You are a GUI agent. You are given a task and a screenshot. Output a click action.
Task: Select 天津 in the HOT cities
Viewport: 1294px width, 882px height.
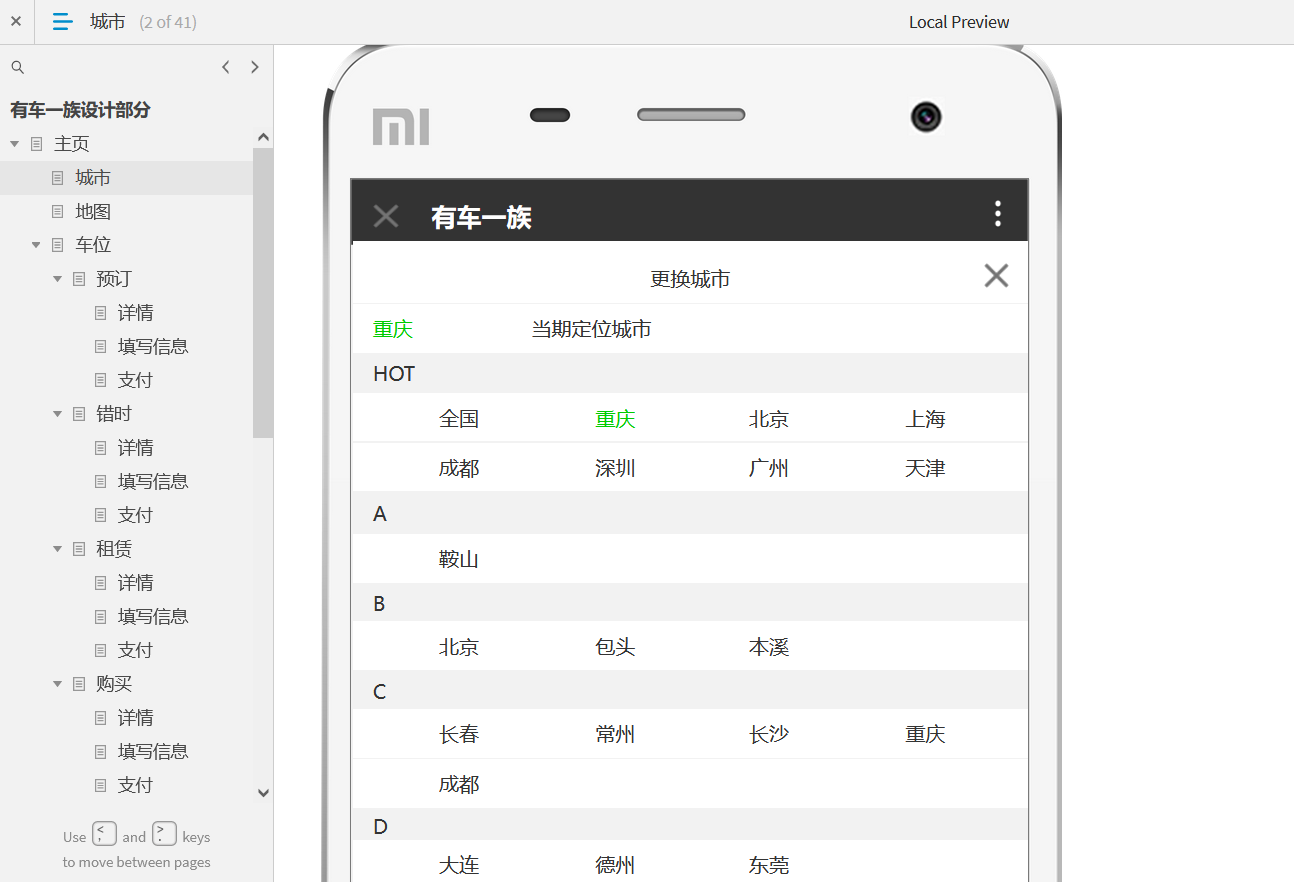coord(925,468)
